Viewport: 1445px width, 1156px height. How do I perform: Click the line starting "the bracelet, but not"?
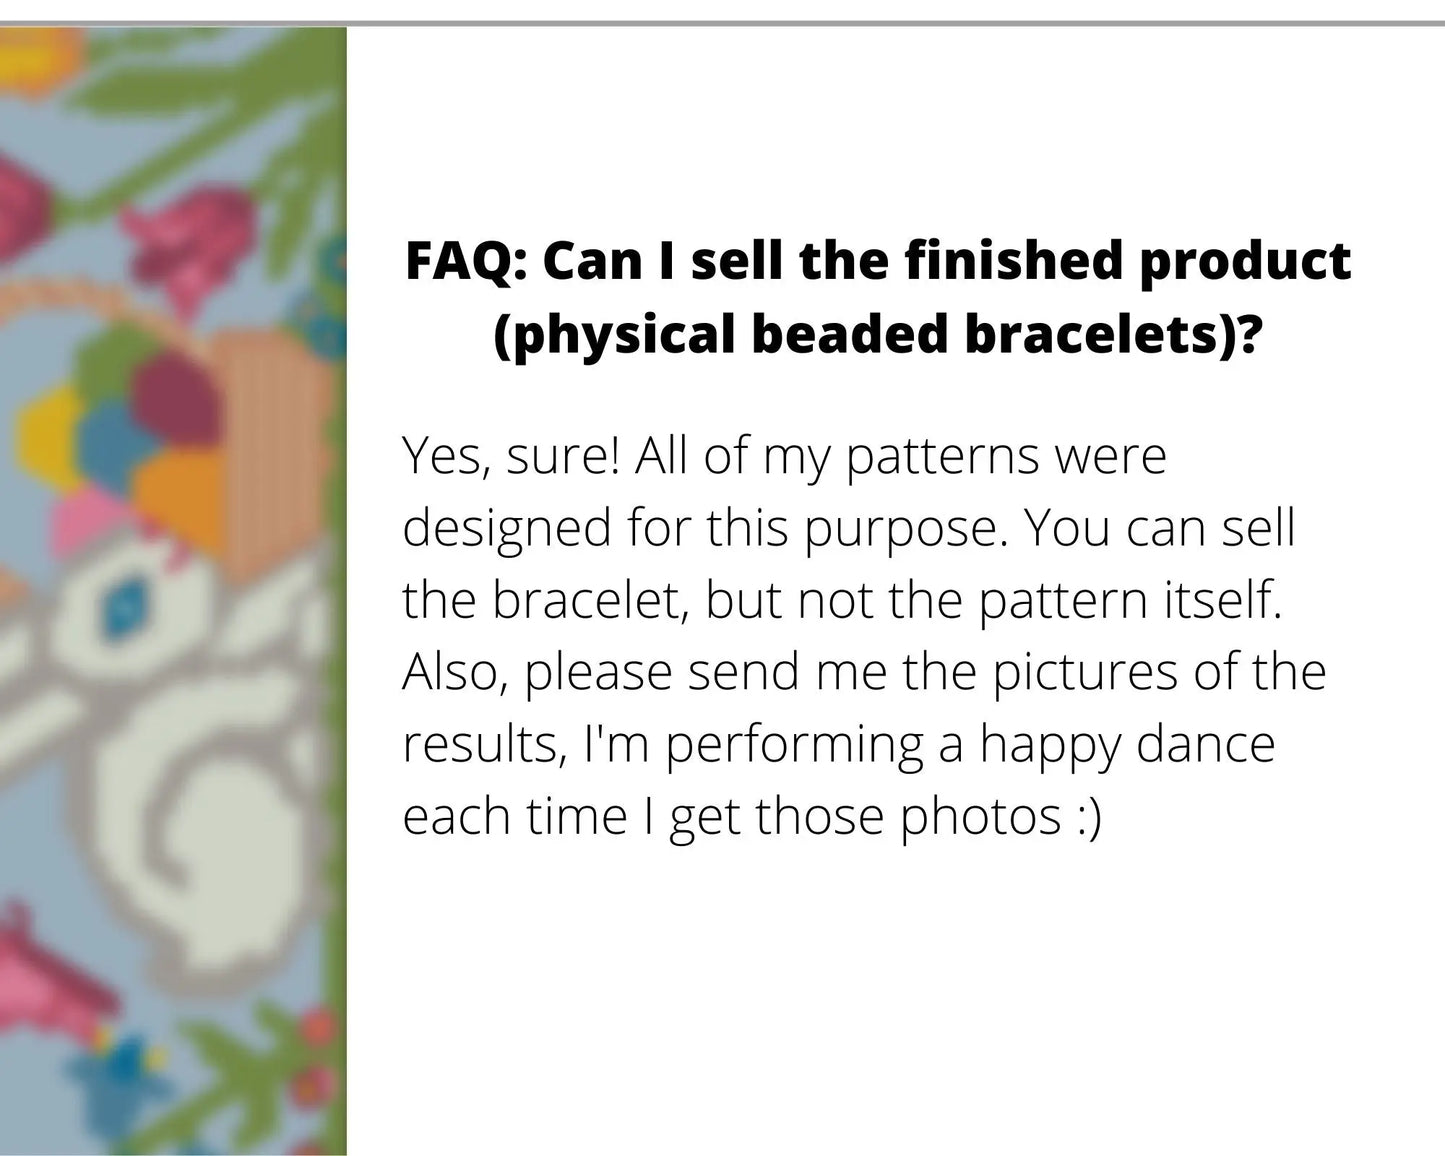(x=840, y=600)
